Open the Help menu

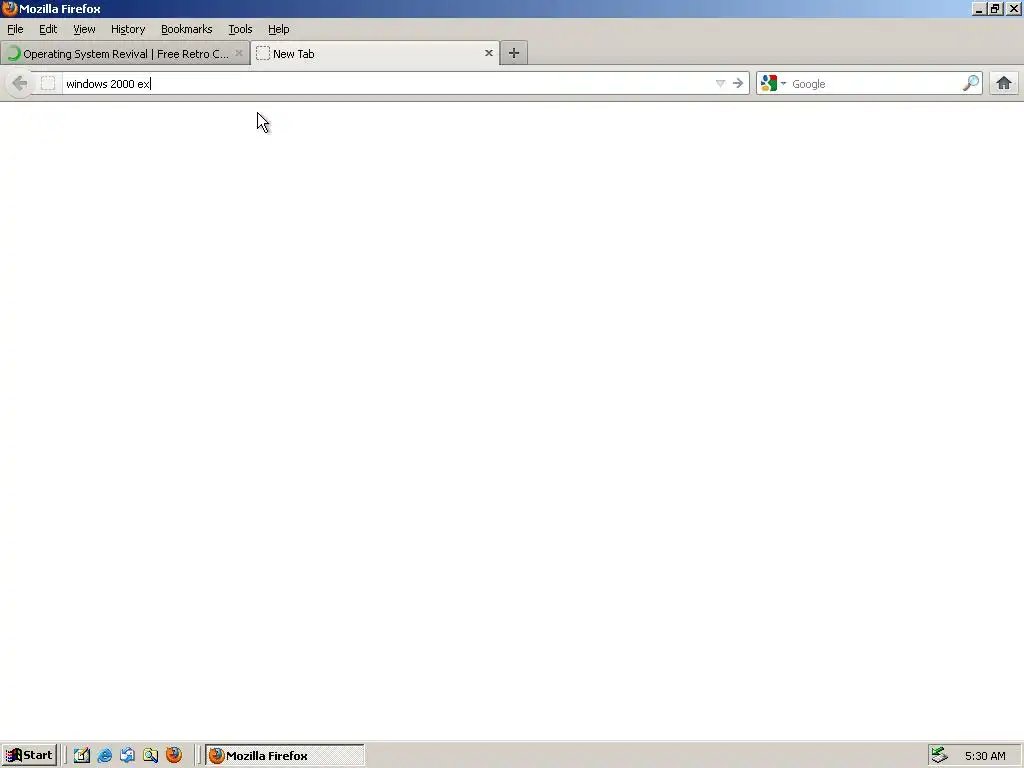tap(279, 29)
